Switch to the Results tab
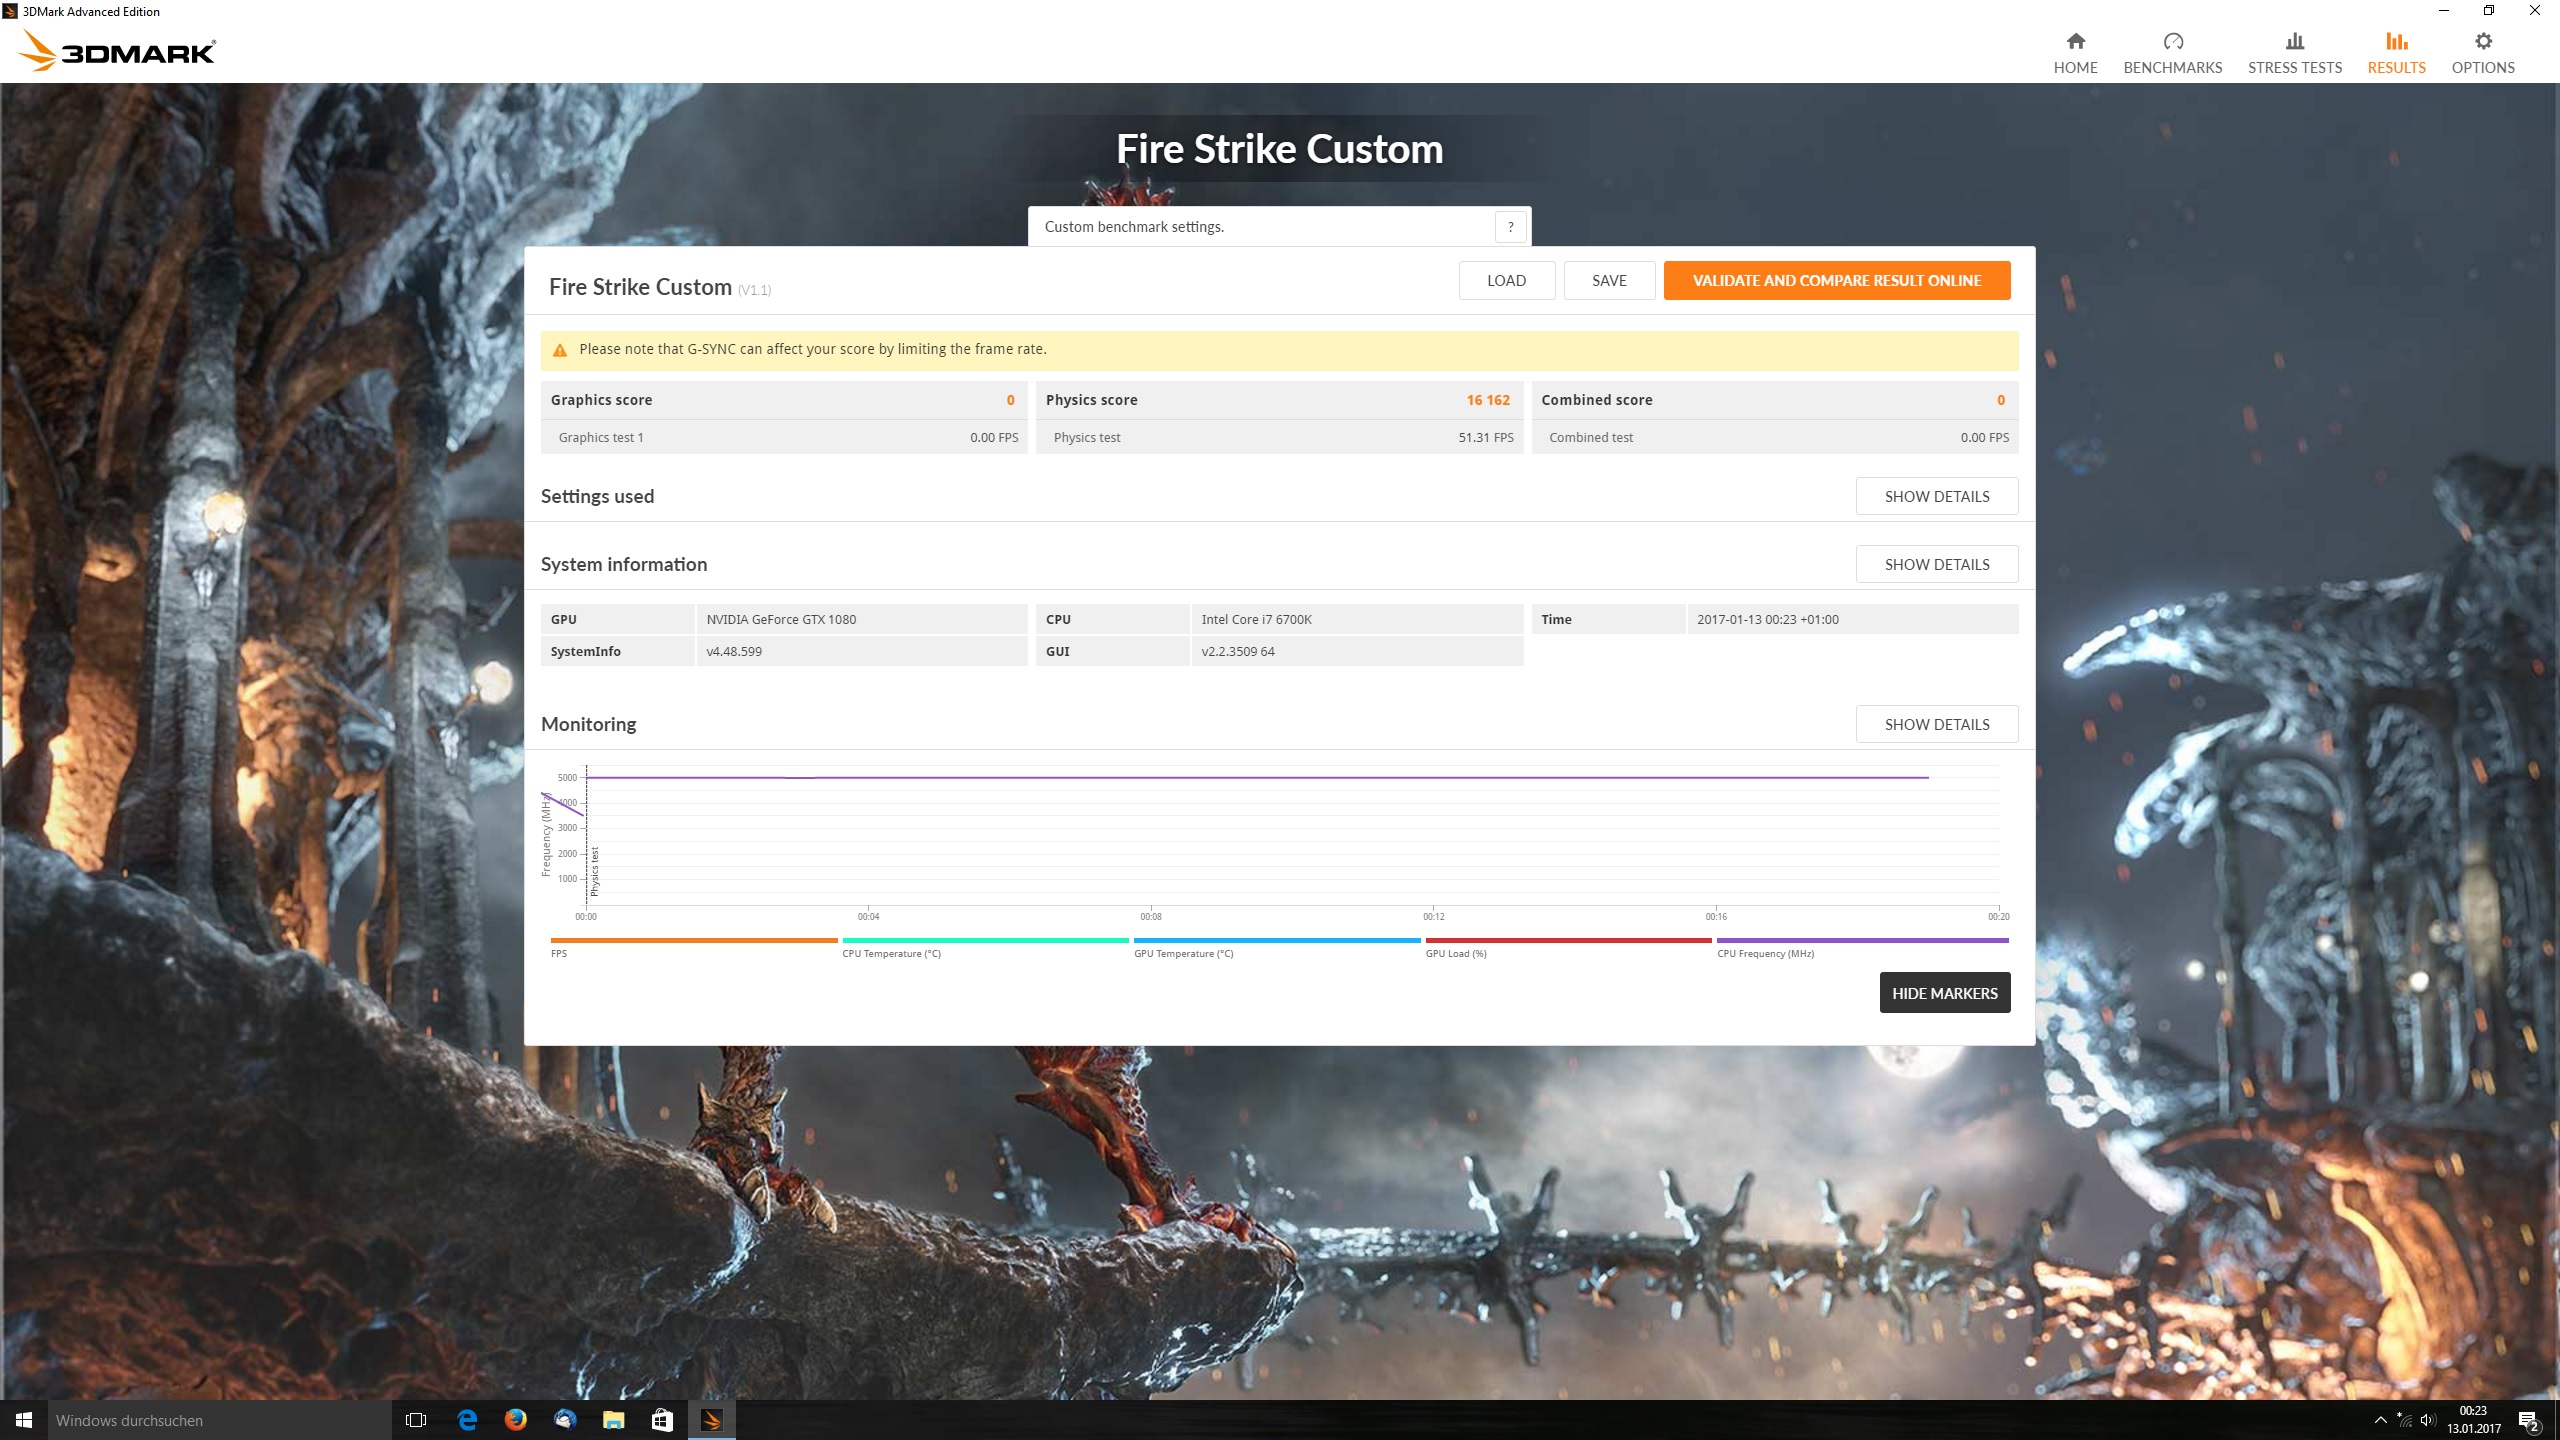 pos(2396,53)
